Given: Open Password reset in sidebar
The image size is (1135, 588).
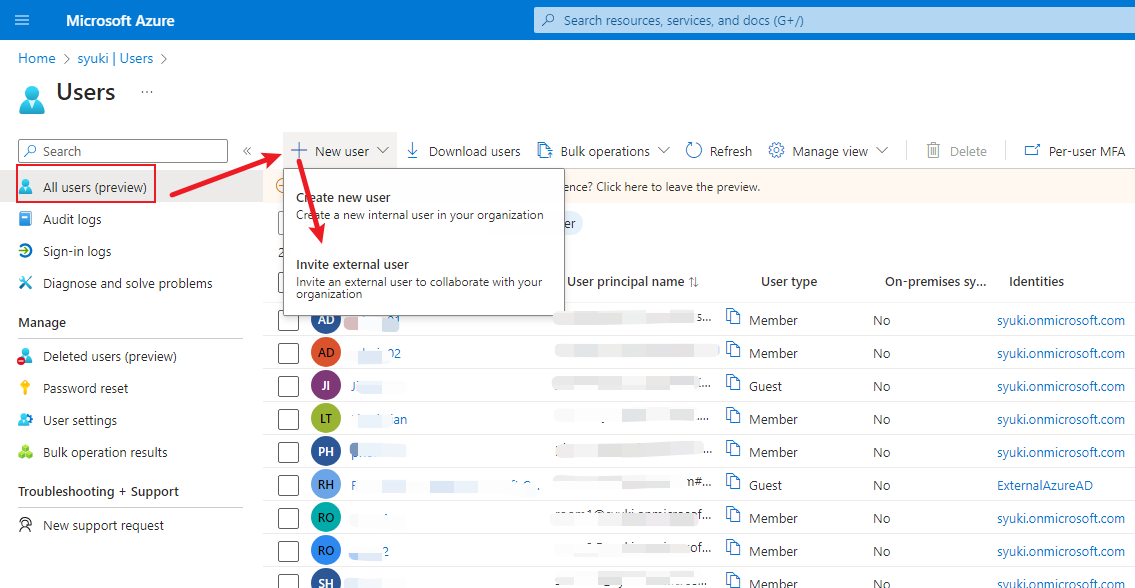Looking at the screenshot, I should pos(85,388).
